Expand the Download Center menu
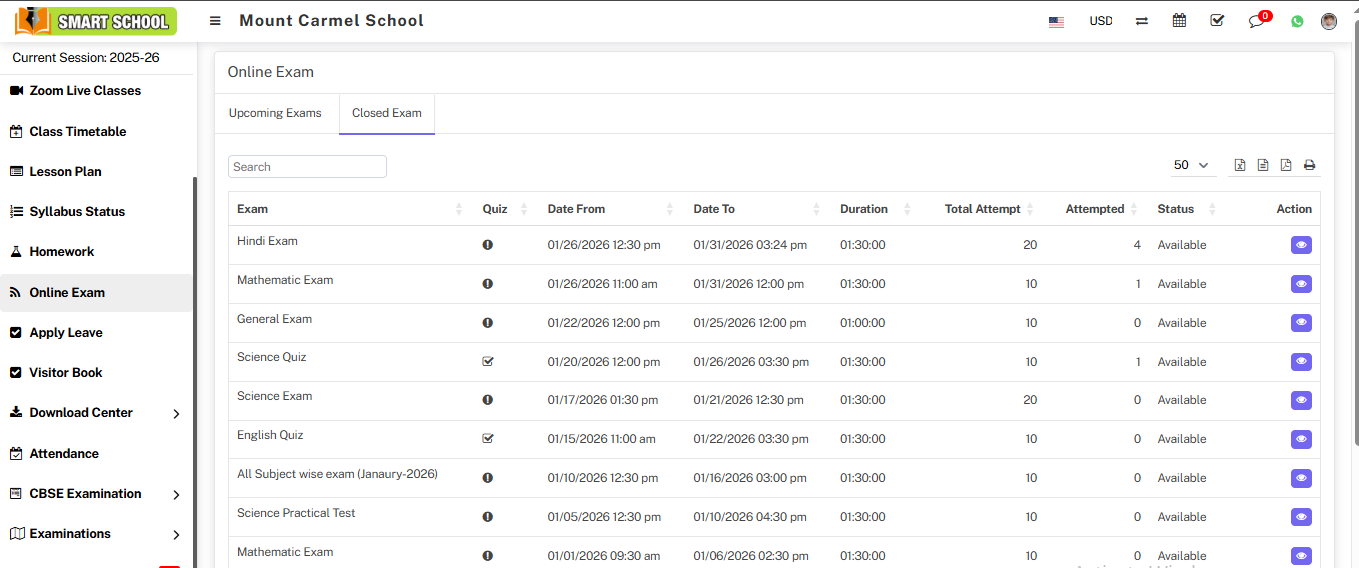 [96, 413]
